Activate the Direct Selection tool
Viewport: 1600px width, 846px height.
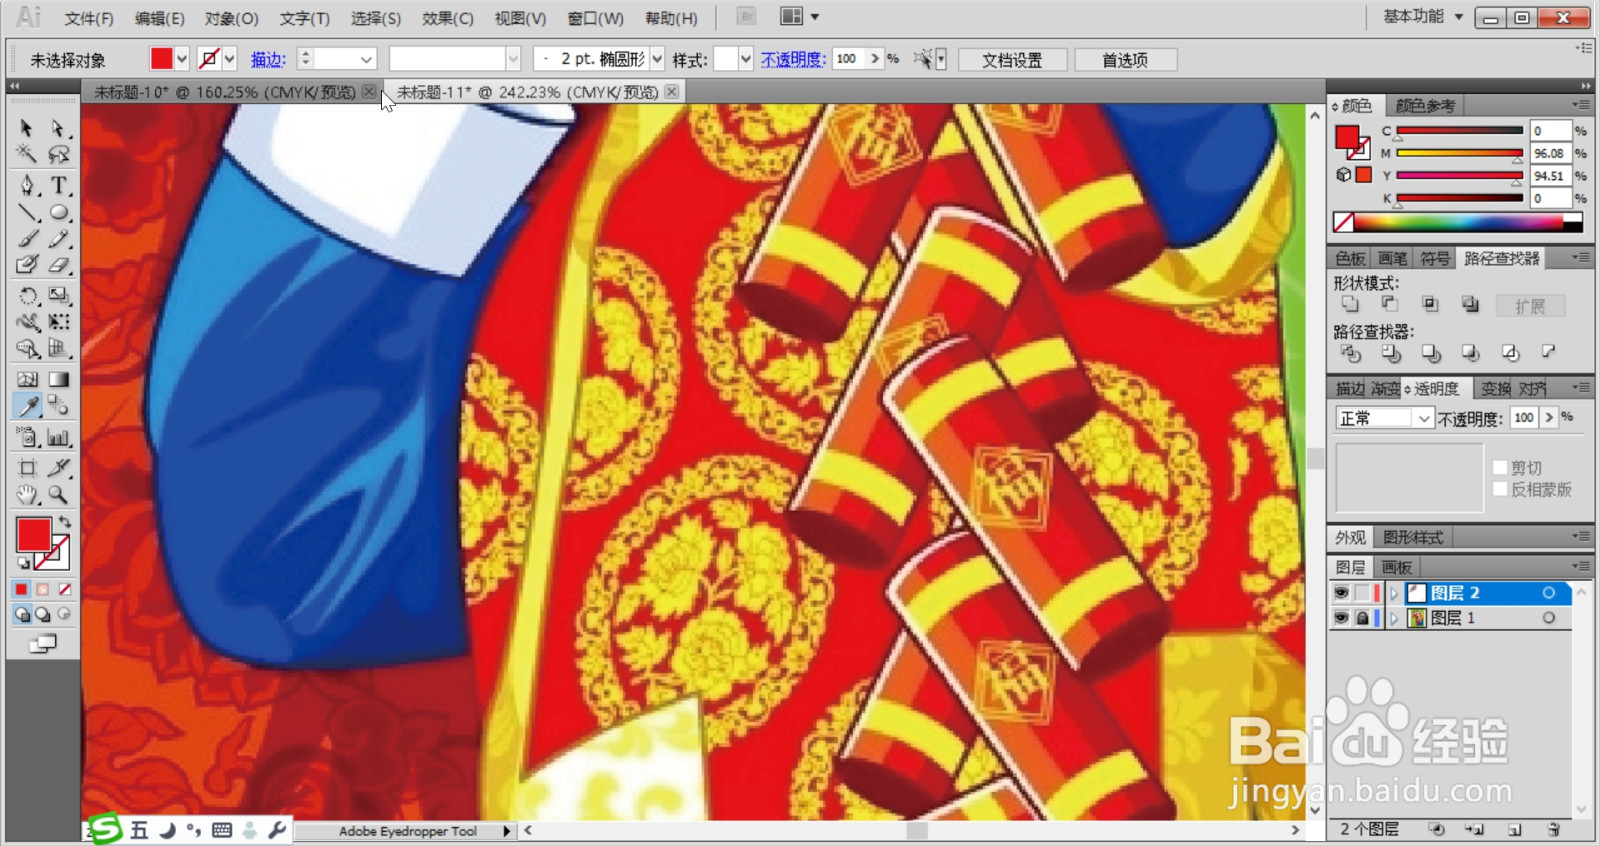[x=59, y=128]
